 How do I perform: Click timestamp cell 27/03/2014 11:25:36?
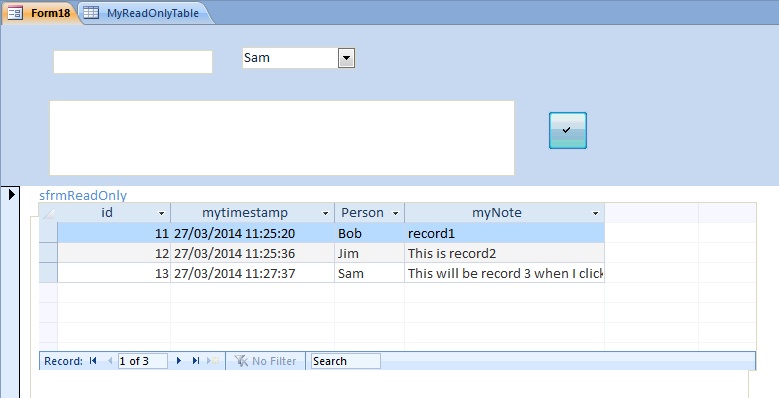252,253
